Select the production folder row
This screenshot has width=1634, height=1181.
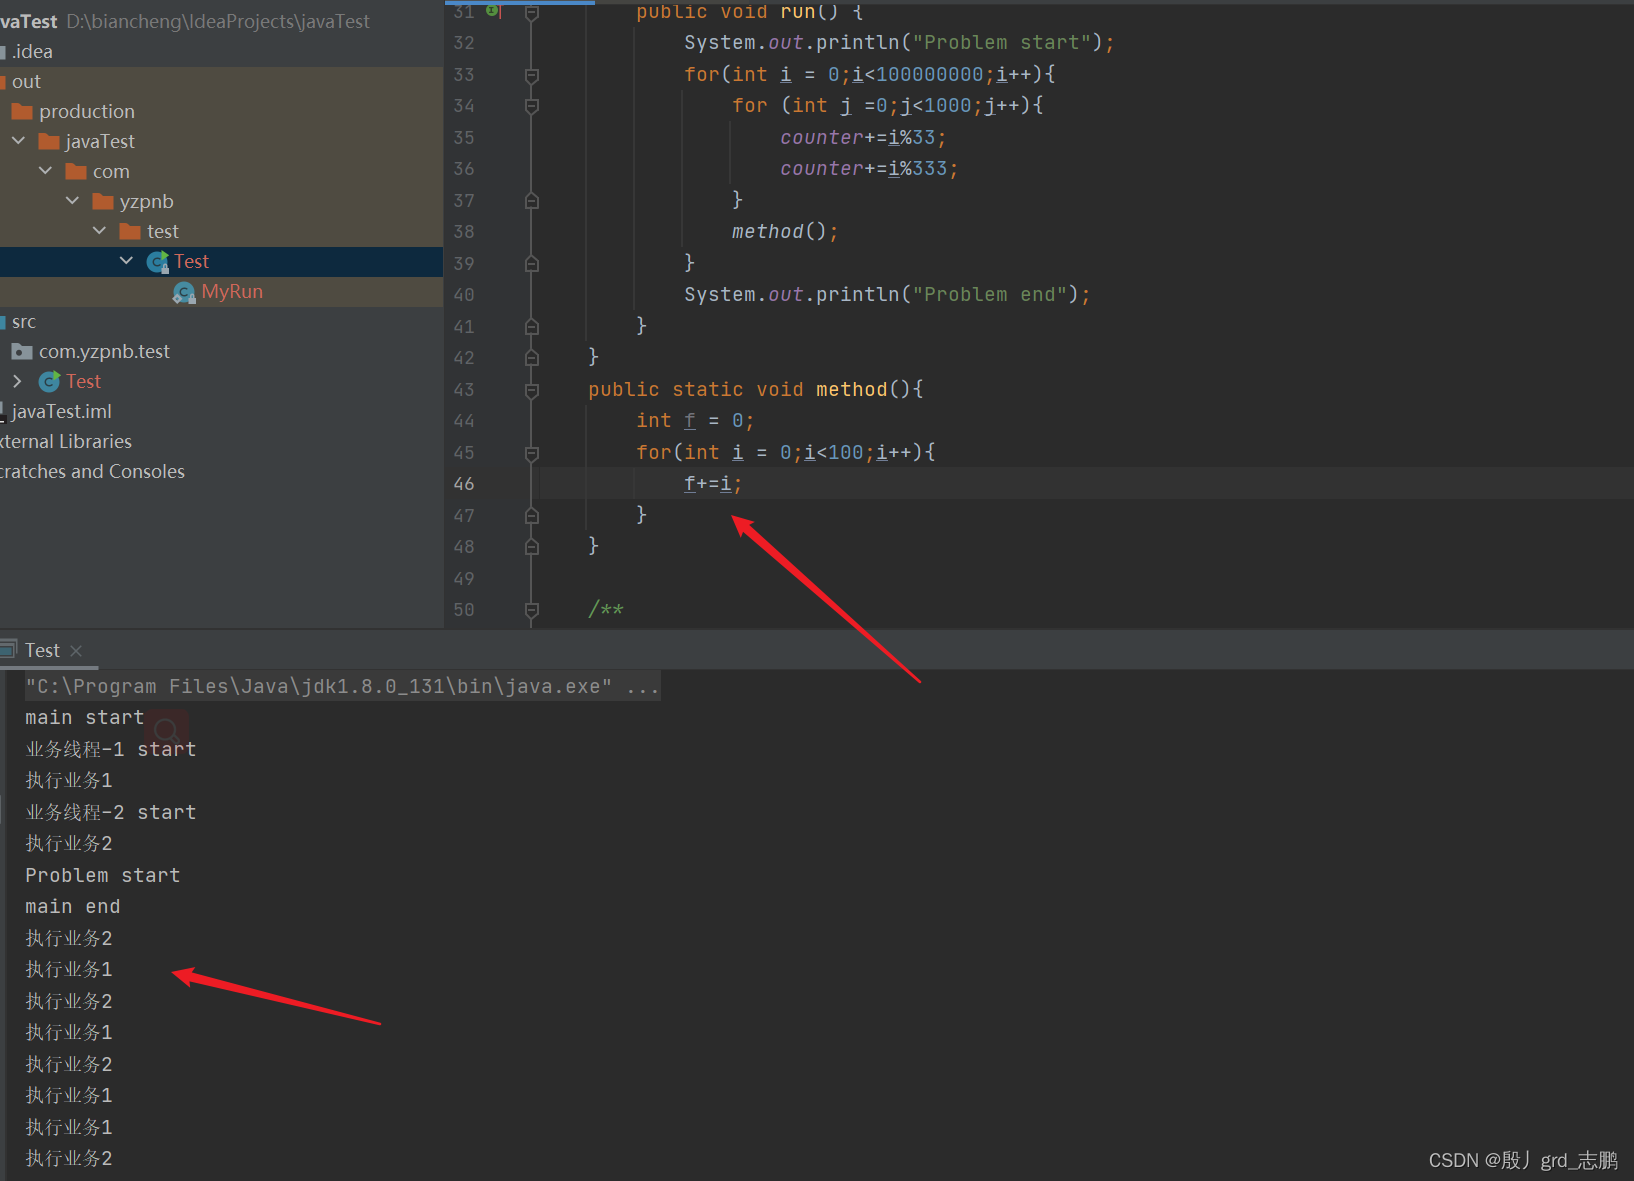coord(221,111)
